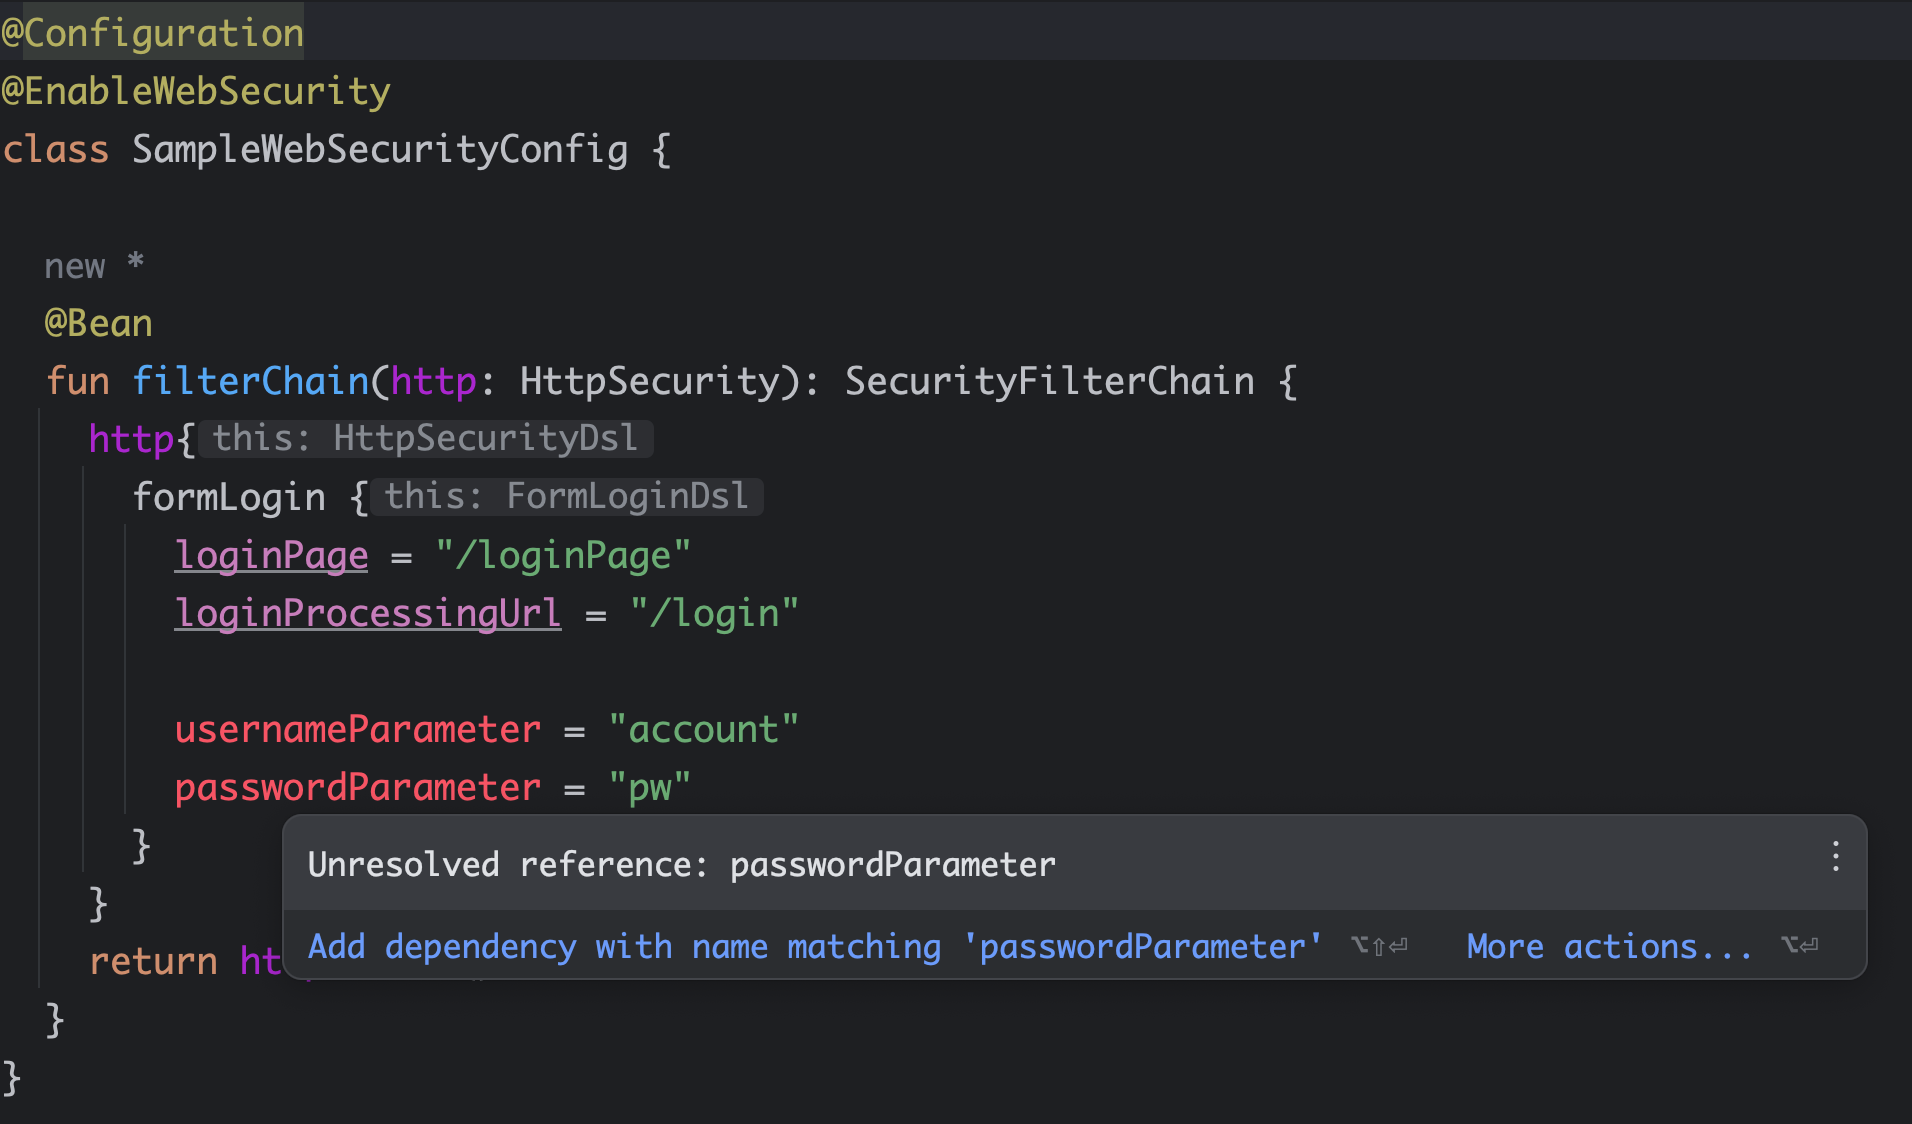Click the underlined loginProcessingUrl property
This screenshot has height=1124, width=1912.
[367, 613]
